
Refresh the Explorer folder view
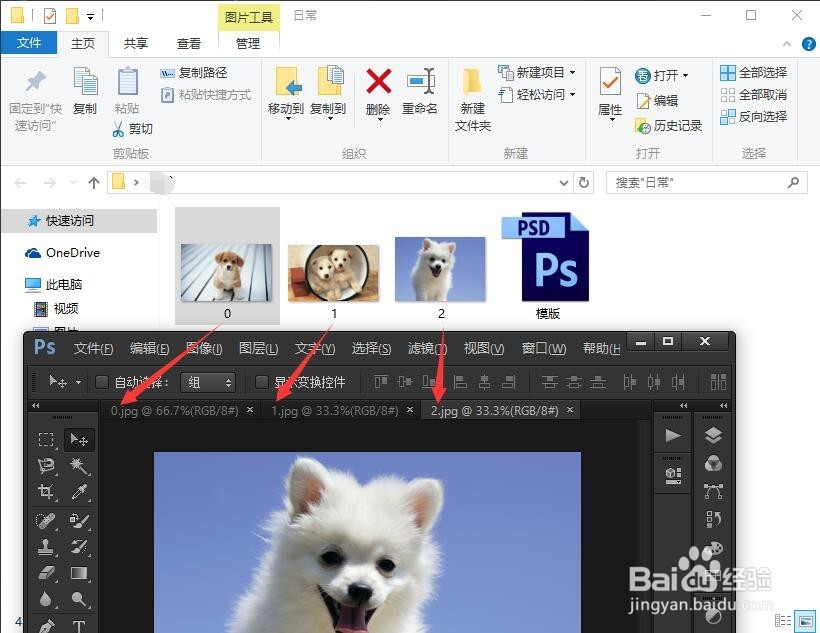click(584, 183)
